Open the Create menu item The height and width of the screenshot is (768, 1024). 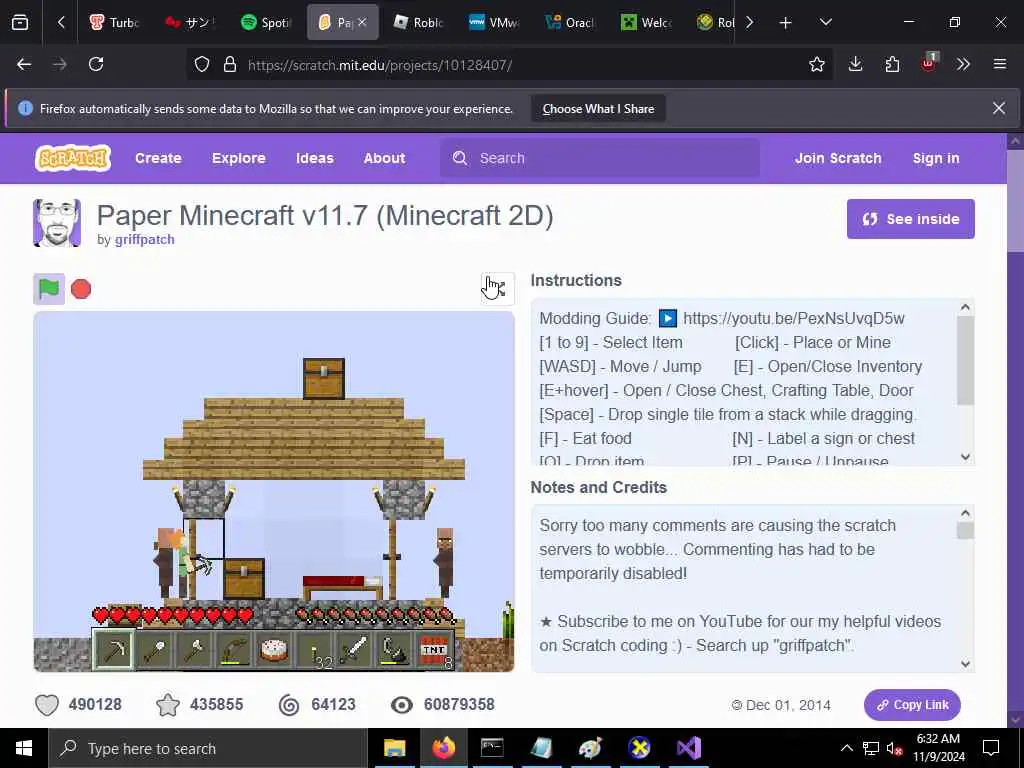[158, 158]
